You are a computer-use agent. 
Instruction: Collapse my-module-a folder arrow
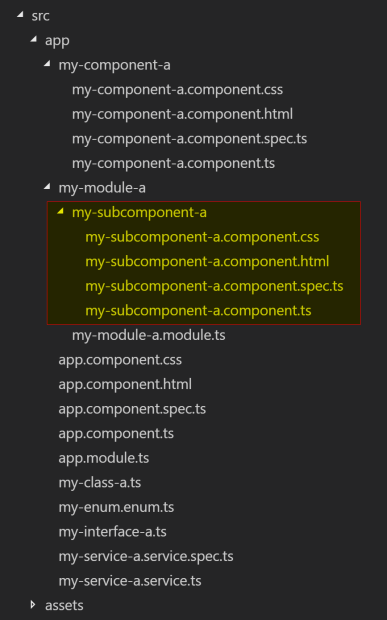click(x=47, y=187)
